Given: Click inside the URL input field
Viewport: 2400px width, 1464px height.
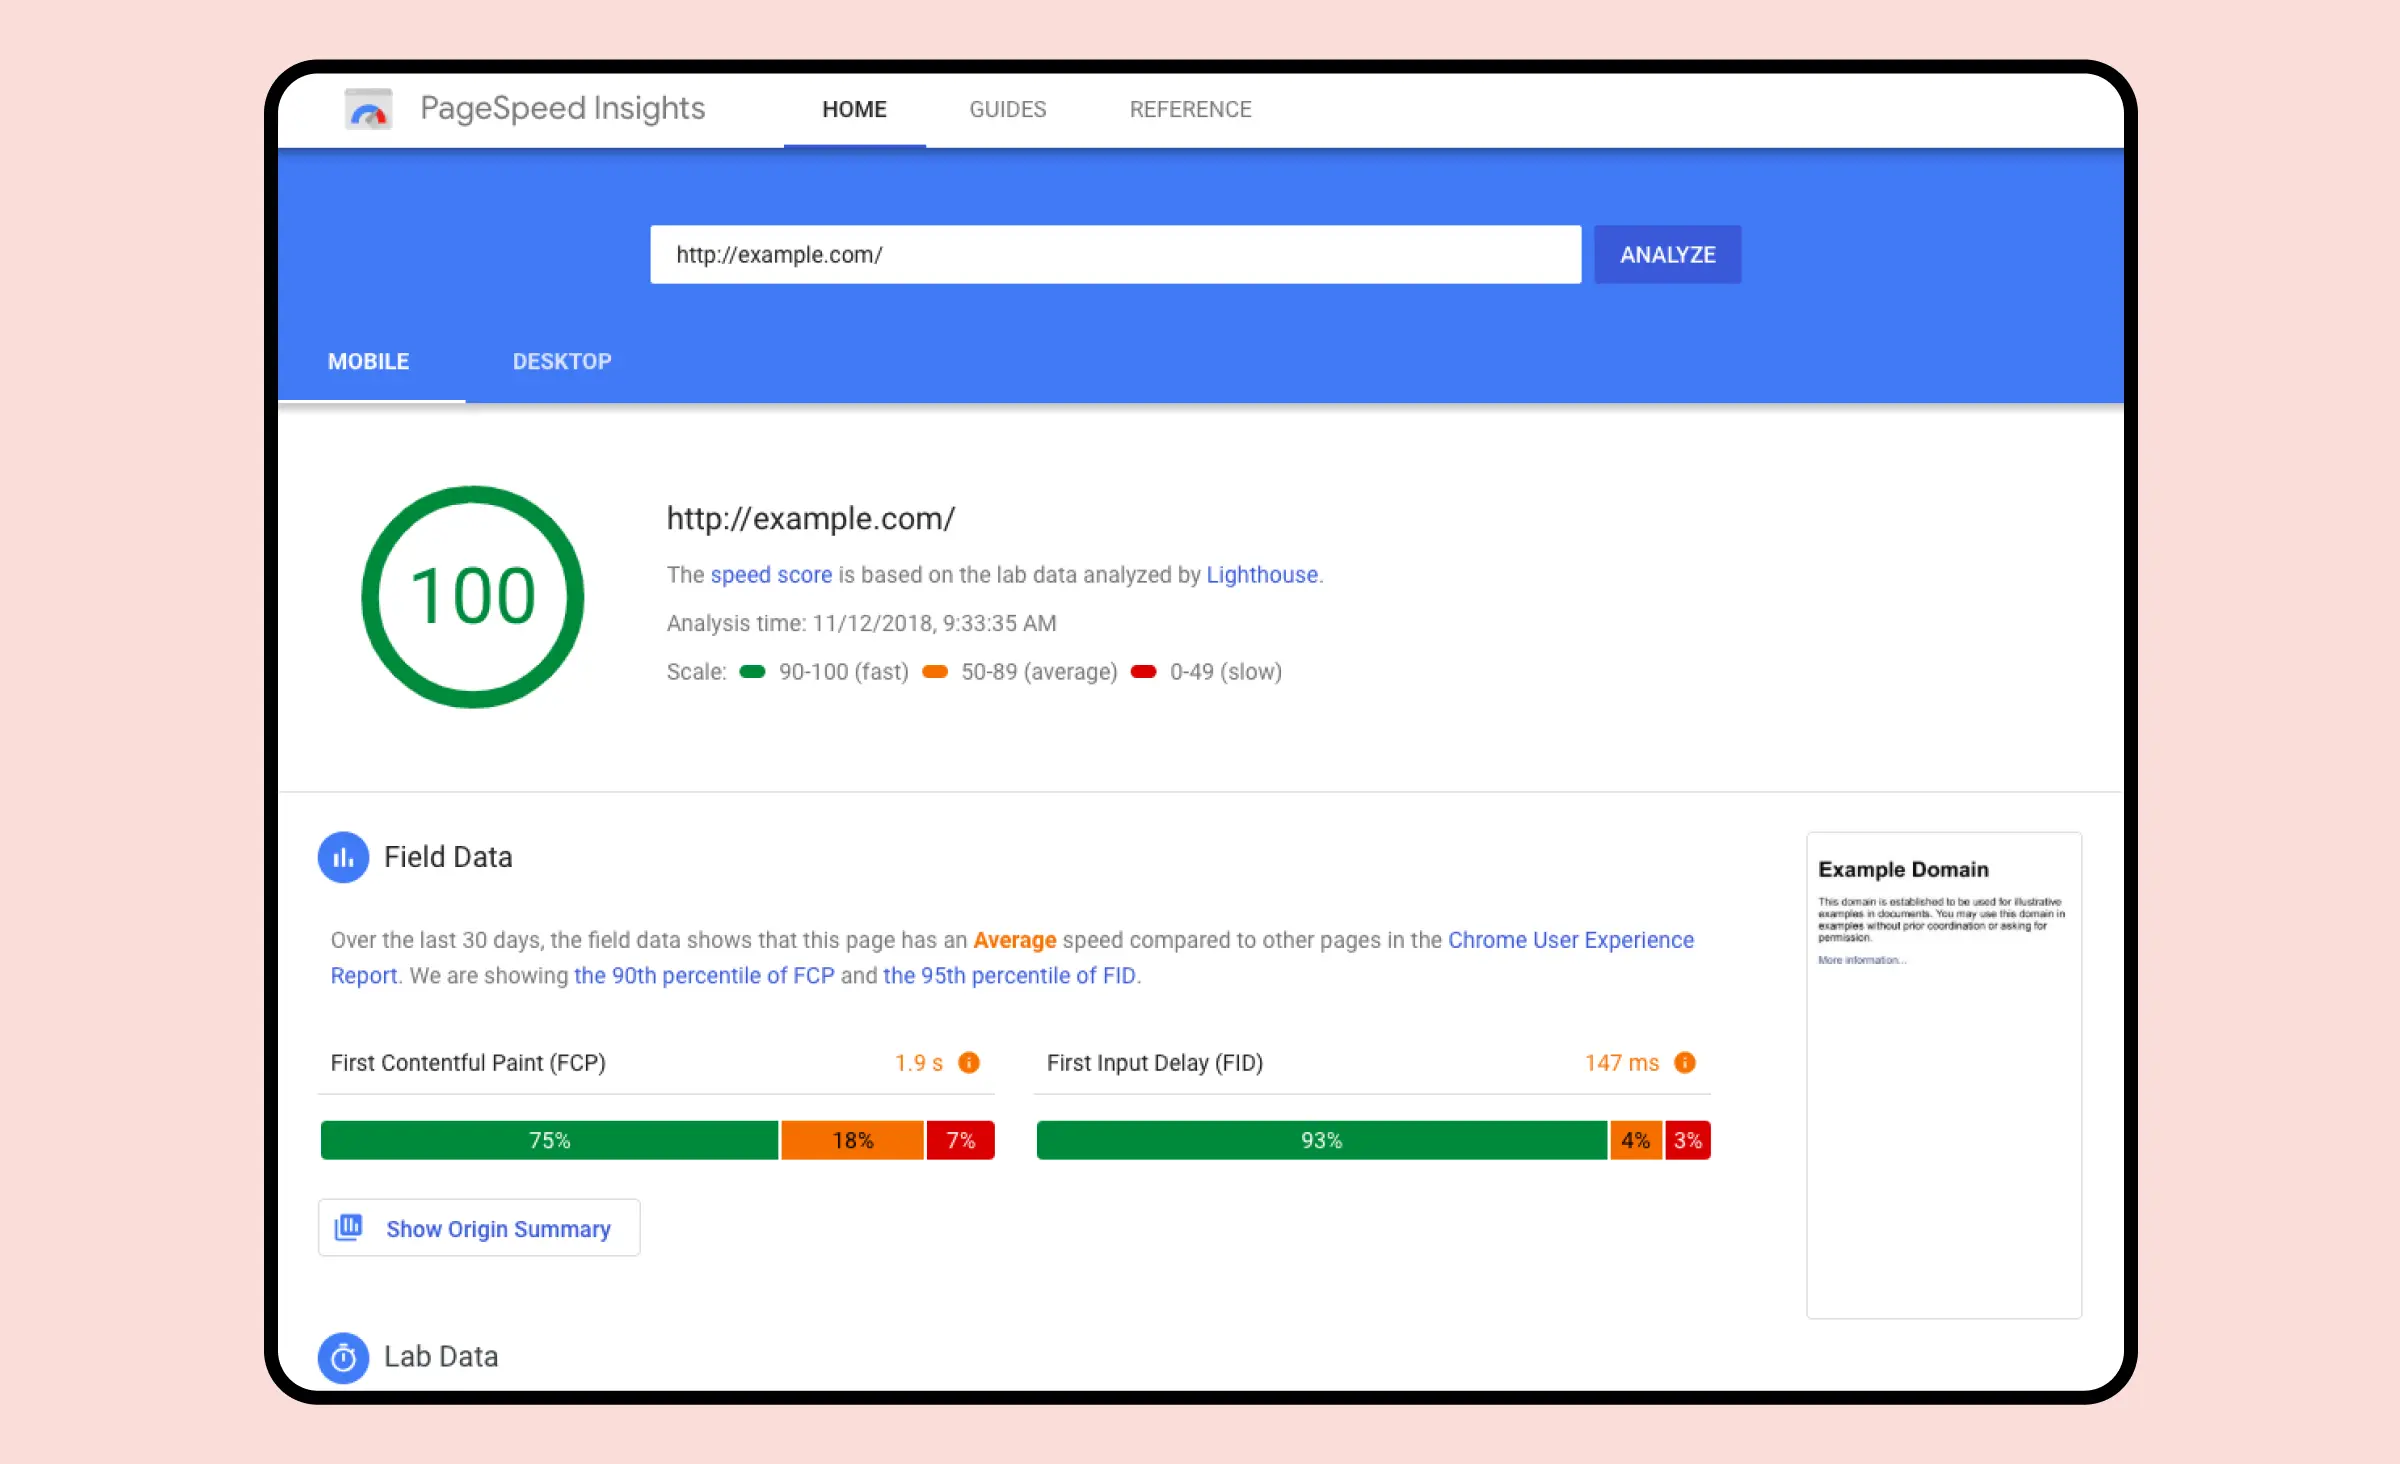Looking at the screenshot, I should (1115, 254).
